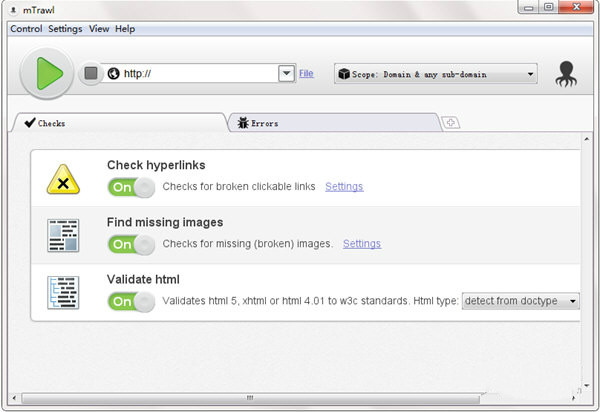Viewport: 600px width, 412px height.
Task: Click the vertical scrollbar down arrow
Action: [587, 386]
